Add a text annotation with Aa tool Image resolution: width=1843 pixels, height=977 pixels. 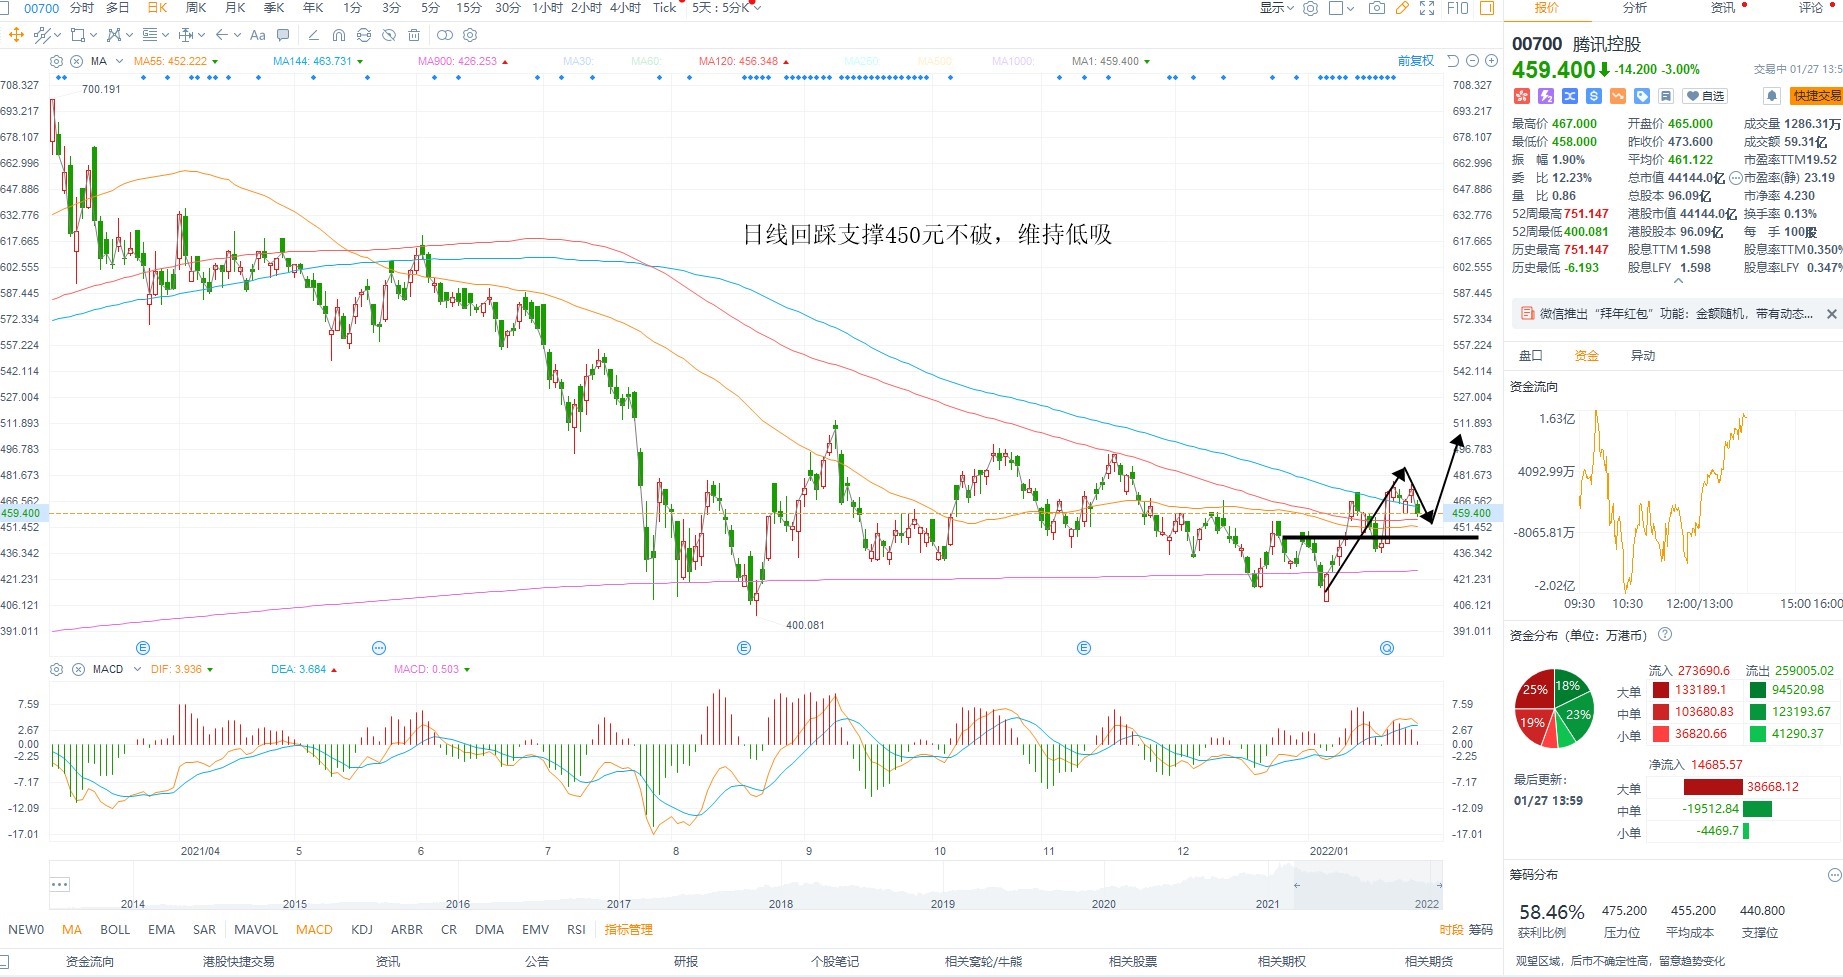pyautogui.click(x=257, y=35)
